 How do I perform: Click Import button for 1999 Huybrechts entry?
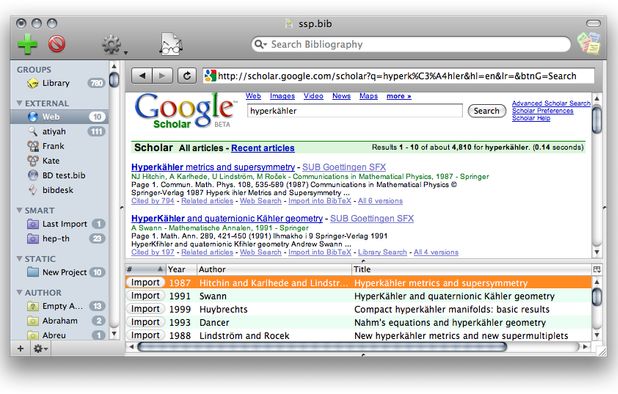[145, 309]
